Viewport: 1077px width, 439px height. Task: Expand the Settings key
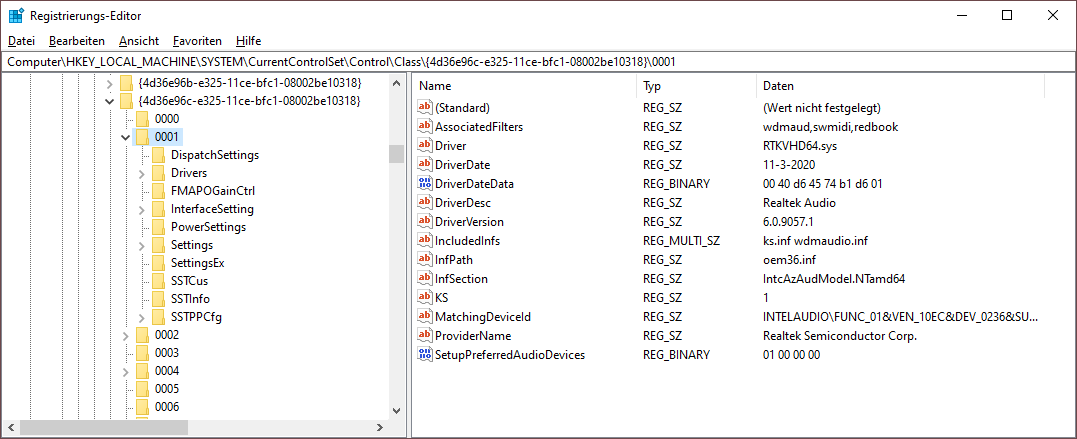coord(142,245)
